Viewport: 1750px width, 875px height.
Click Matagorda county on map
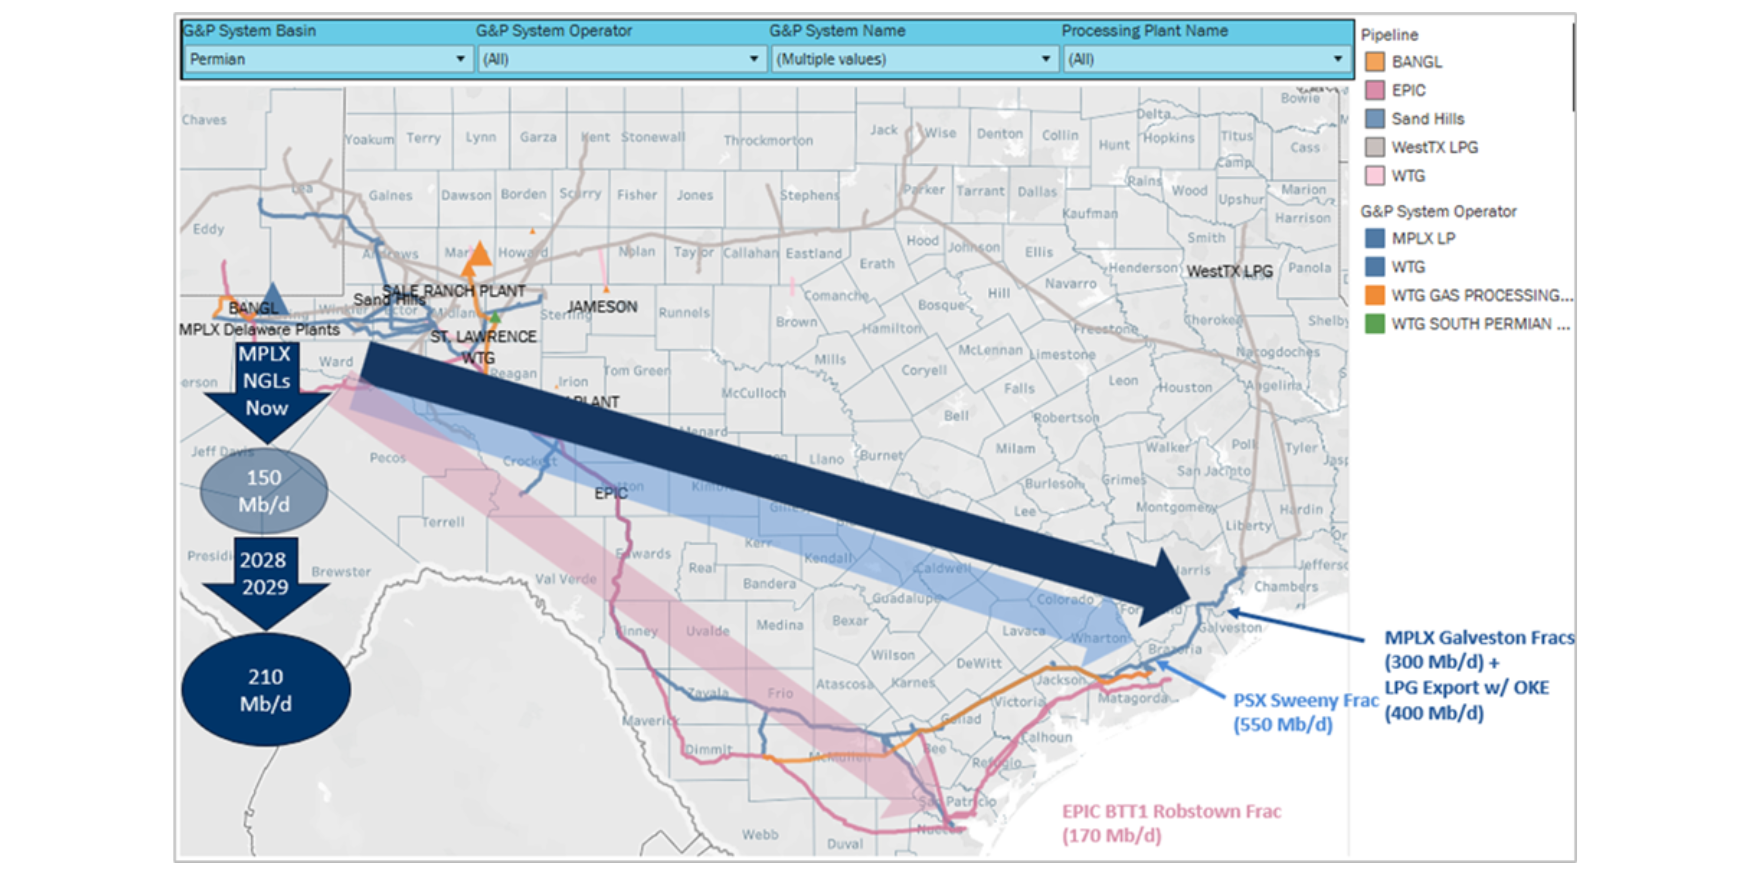[1132, 698]
